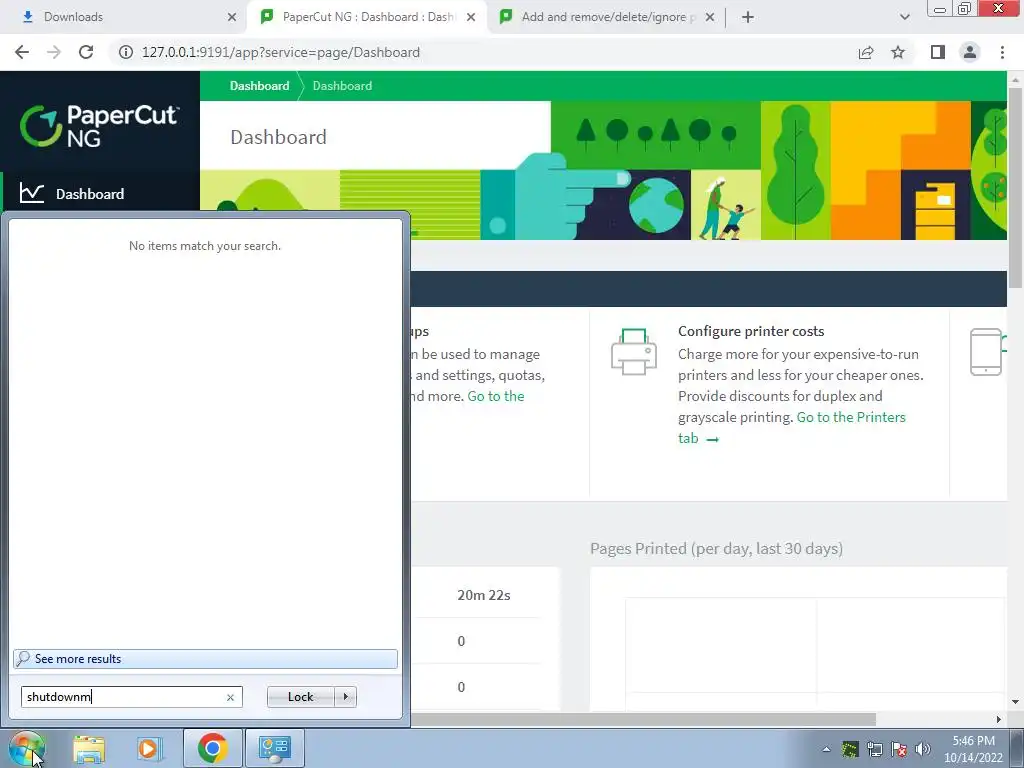1024x768 pixels.
Task: Click the horizontal scrollbar right arrow
Action: pyautogui.click(x=999, y=719)
